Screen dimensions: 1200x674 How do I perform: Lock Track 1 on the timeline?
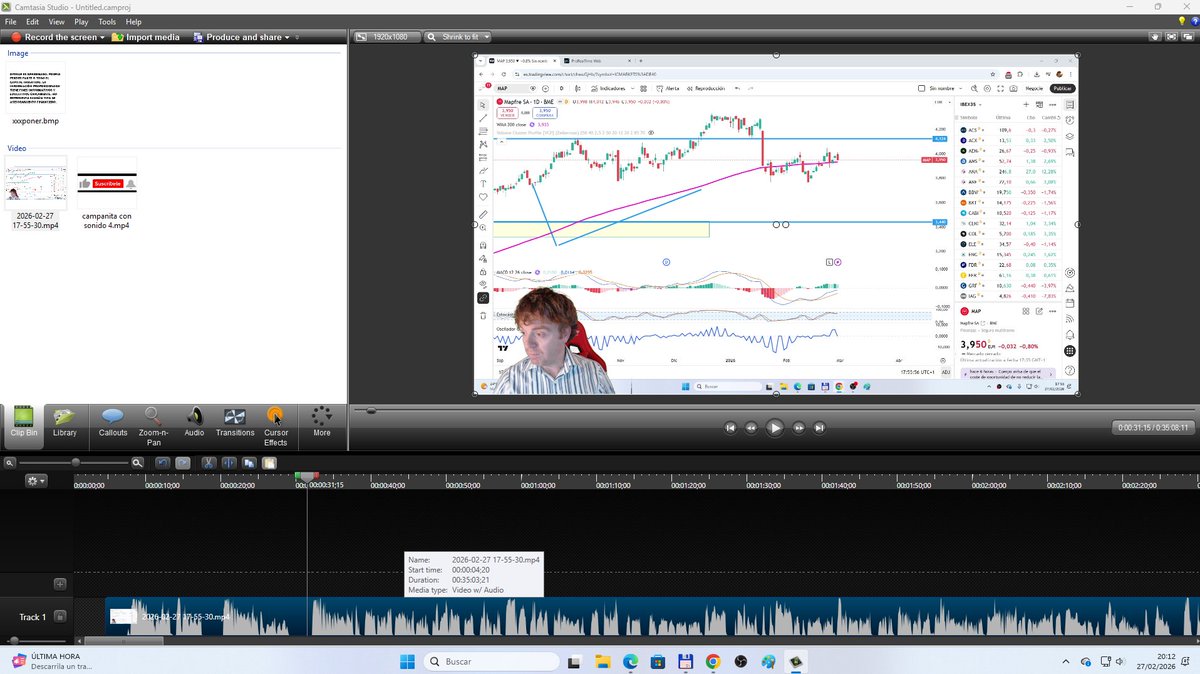[x=60, y=616]
